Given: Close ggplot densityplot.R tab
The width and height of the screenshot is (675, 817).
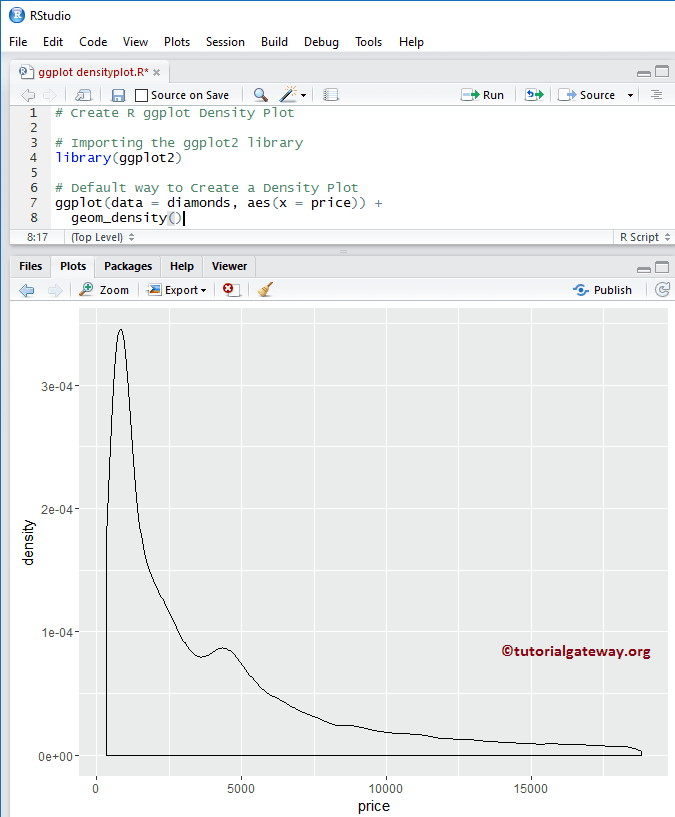Looking at the screenshot, I should (x=156, y=72).
